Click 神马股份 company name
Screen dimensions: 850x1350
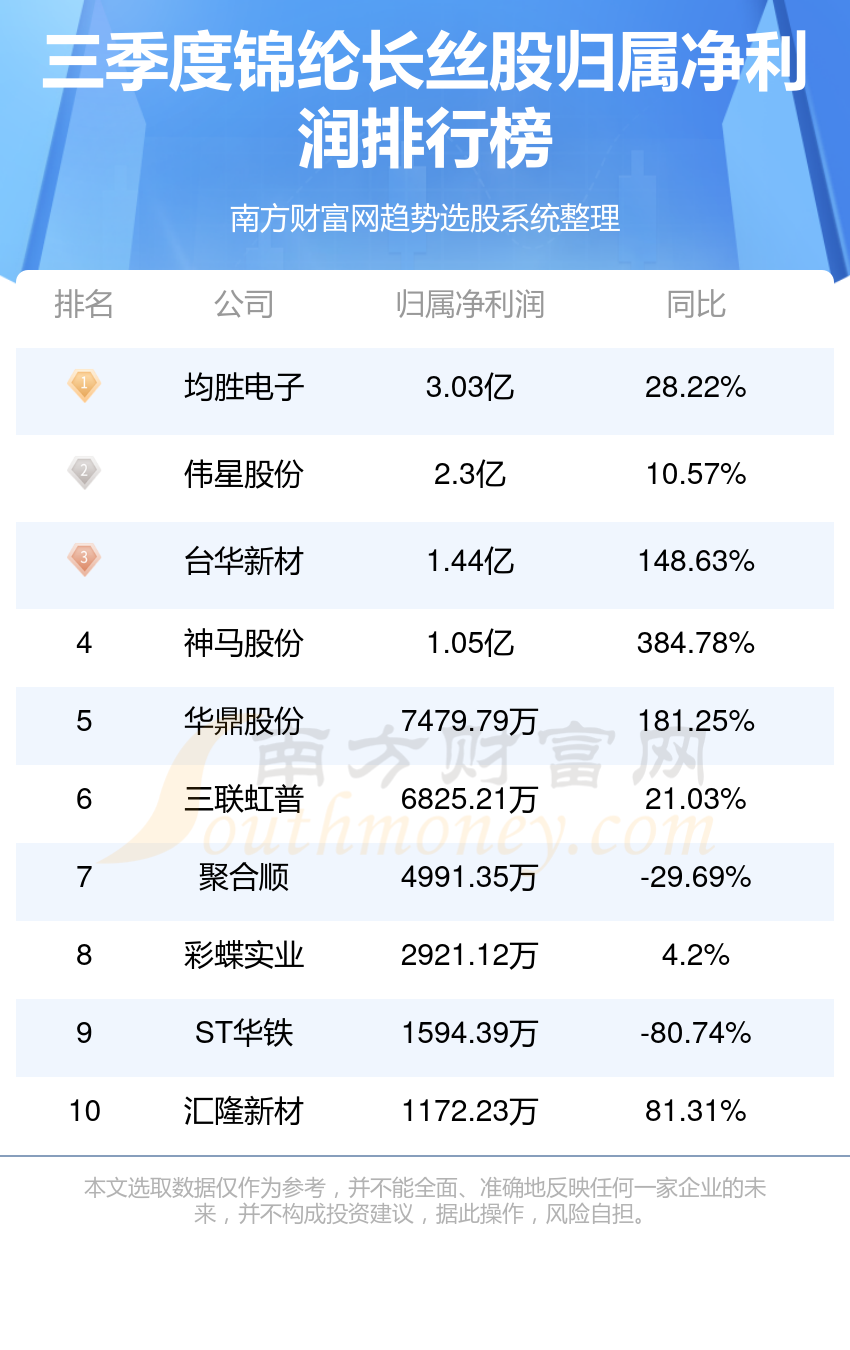244,643
